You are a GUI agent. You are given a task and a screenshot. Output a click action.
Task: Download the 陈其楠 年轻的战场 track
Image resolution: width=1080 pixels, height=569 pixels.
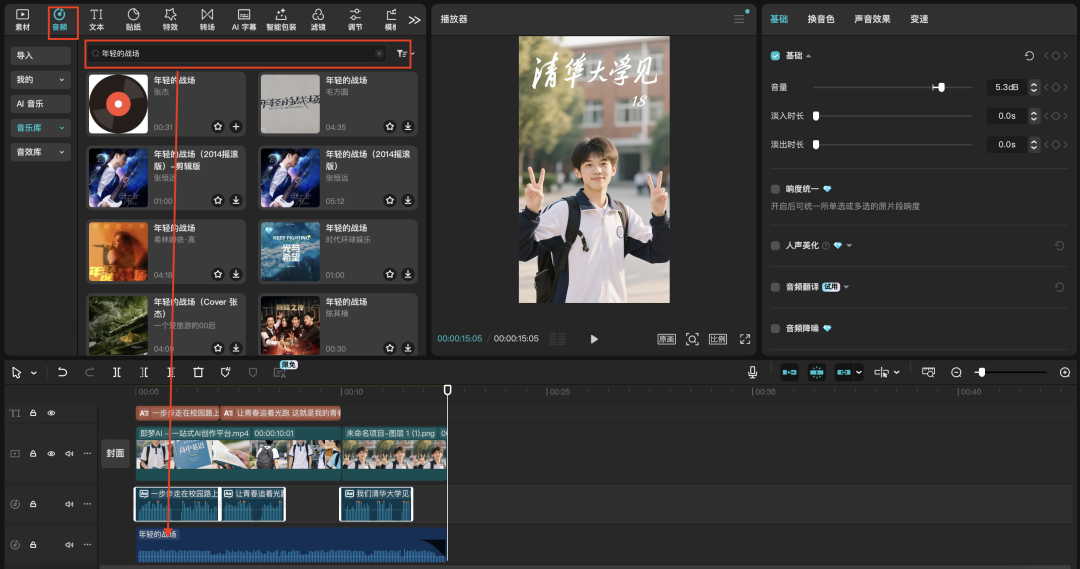(x=408, y=348)
